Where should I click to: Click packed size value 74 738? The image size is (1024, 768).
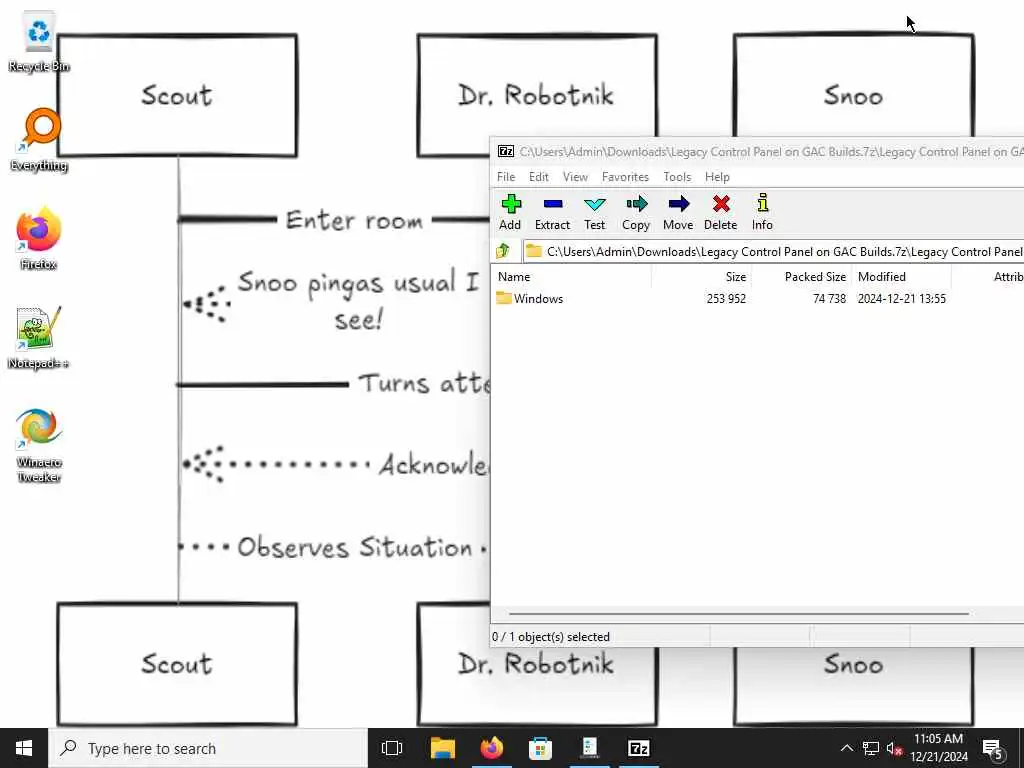pyautogui.click(x=829, y=298)
